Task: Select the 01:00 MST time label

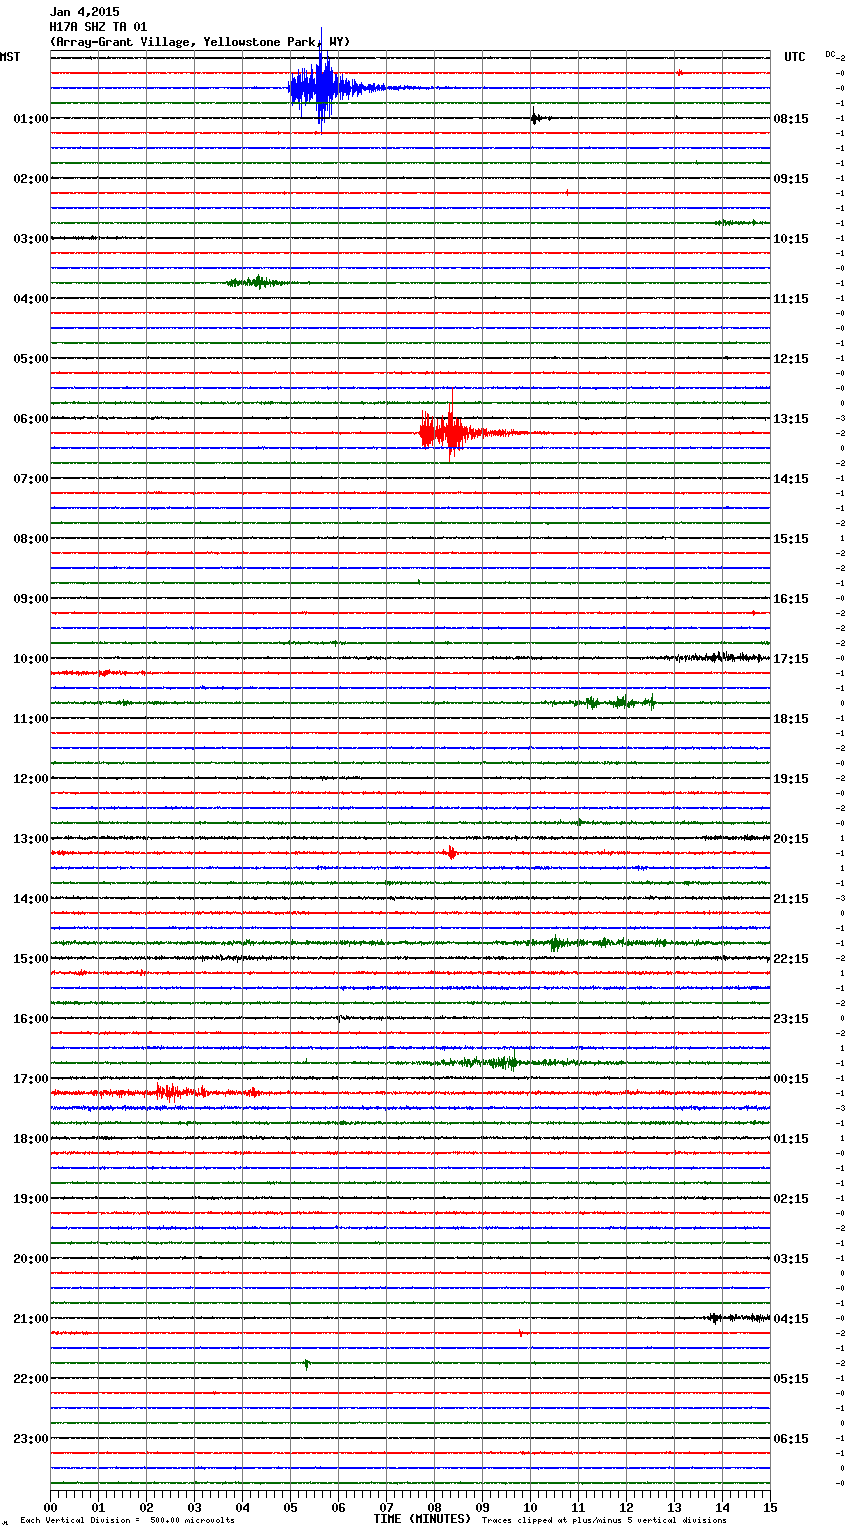Action: point(31,119)
